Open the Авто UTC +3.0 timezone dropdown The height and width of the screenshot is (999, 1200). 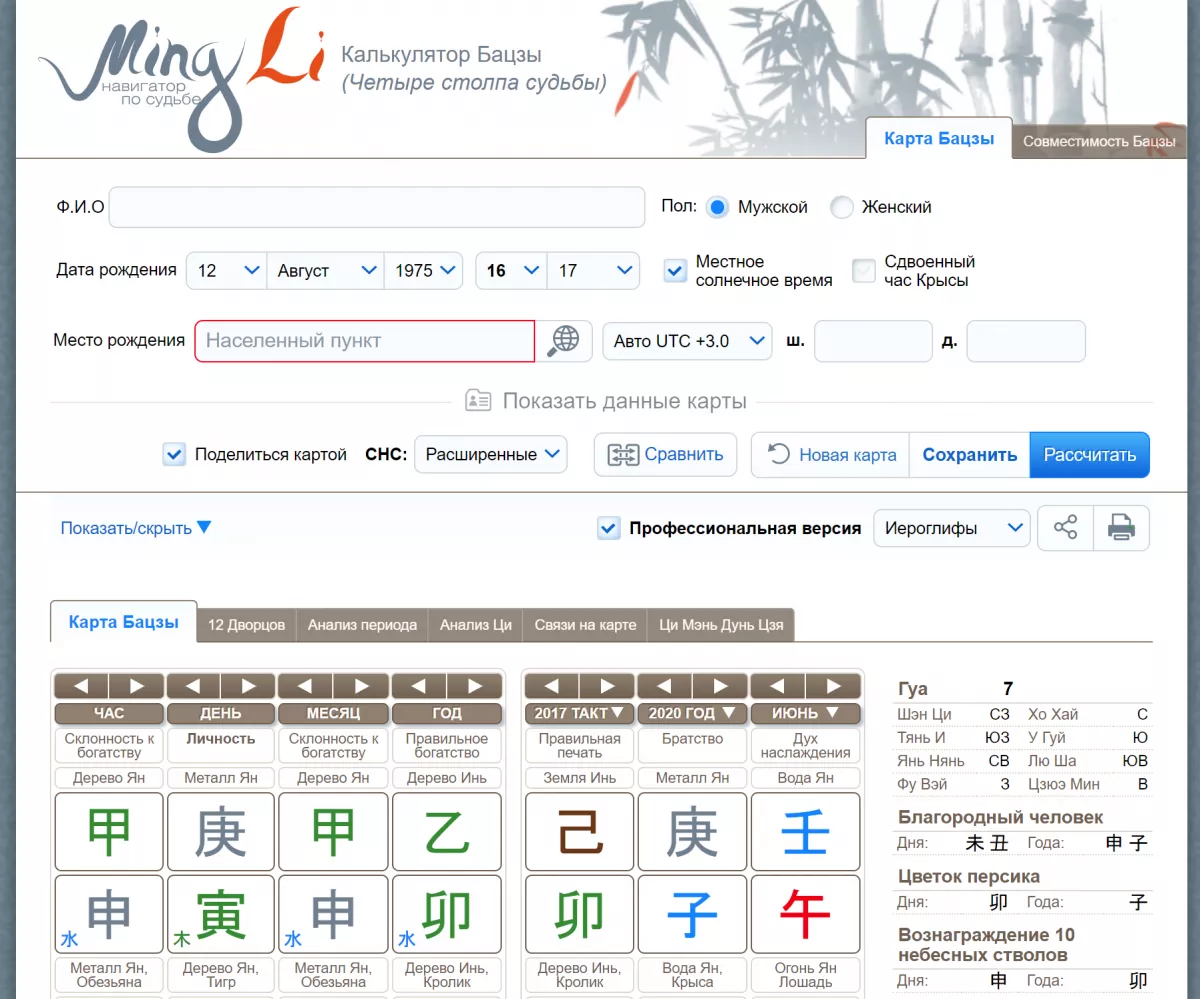687,341
